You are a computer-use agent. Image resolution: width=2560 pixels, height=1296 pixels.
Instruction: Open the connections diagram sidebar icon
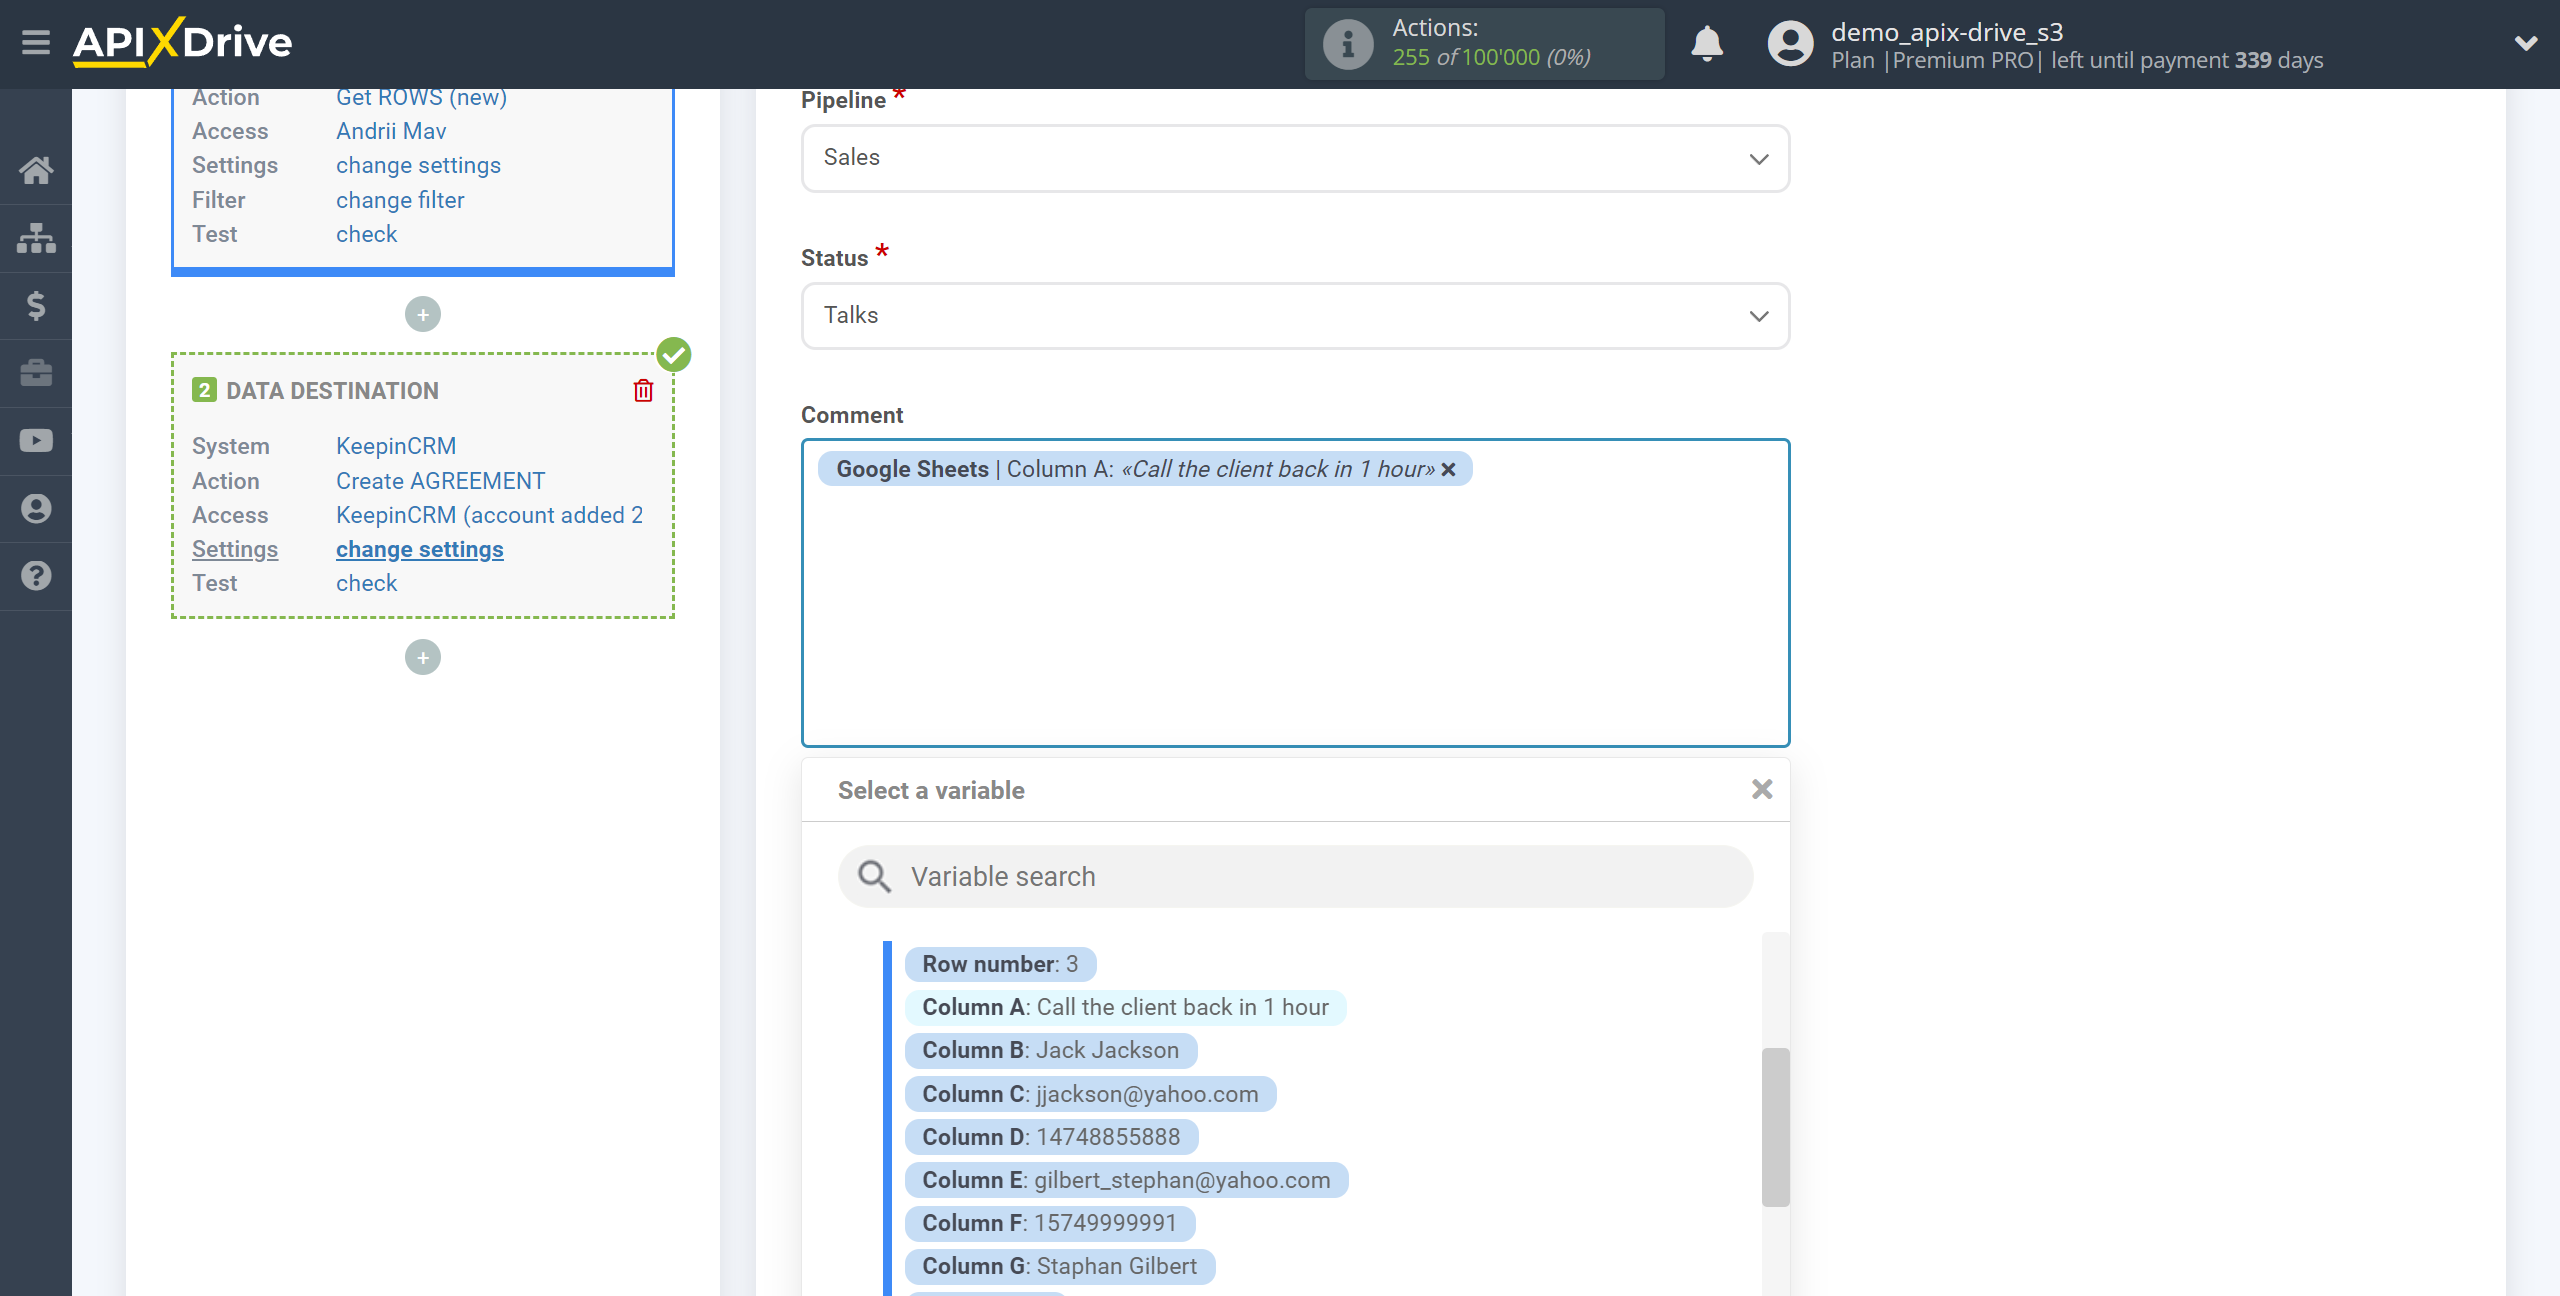36,238
